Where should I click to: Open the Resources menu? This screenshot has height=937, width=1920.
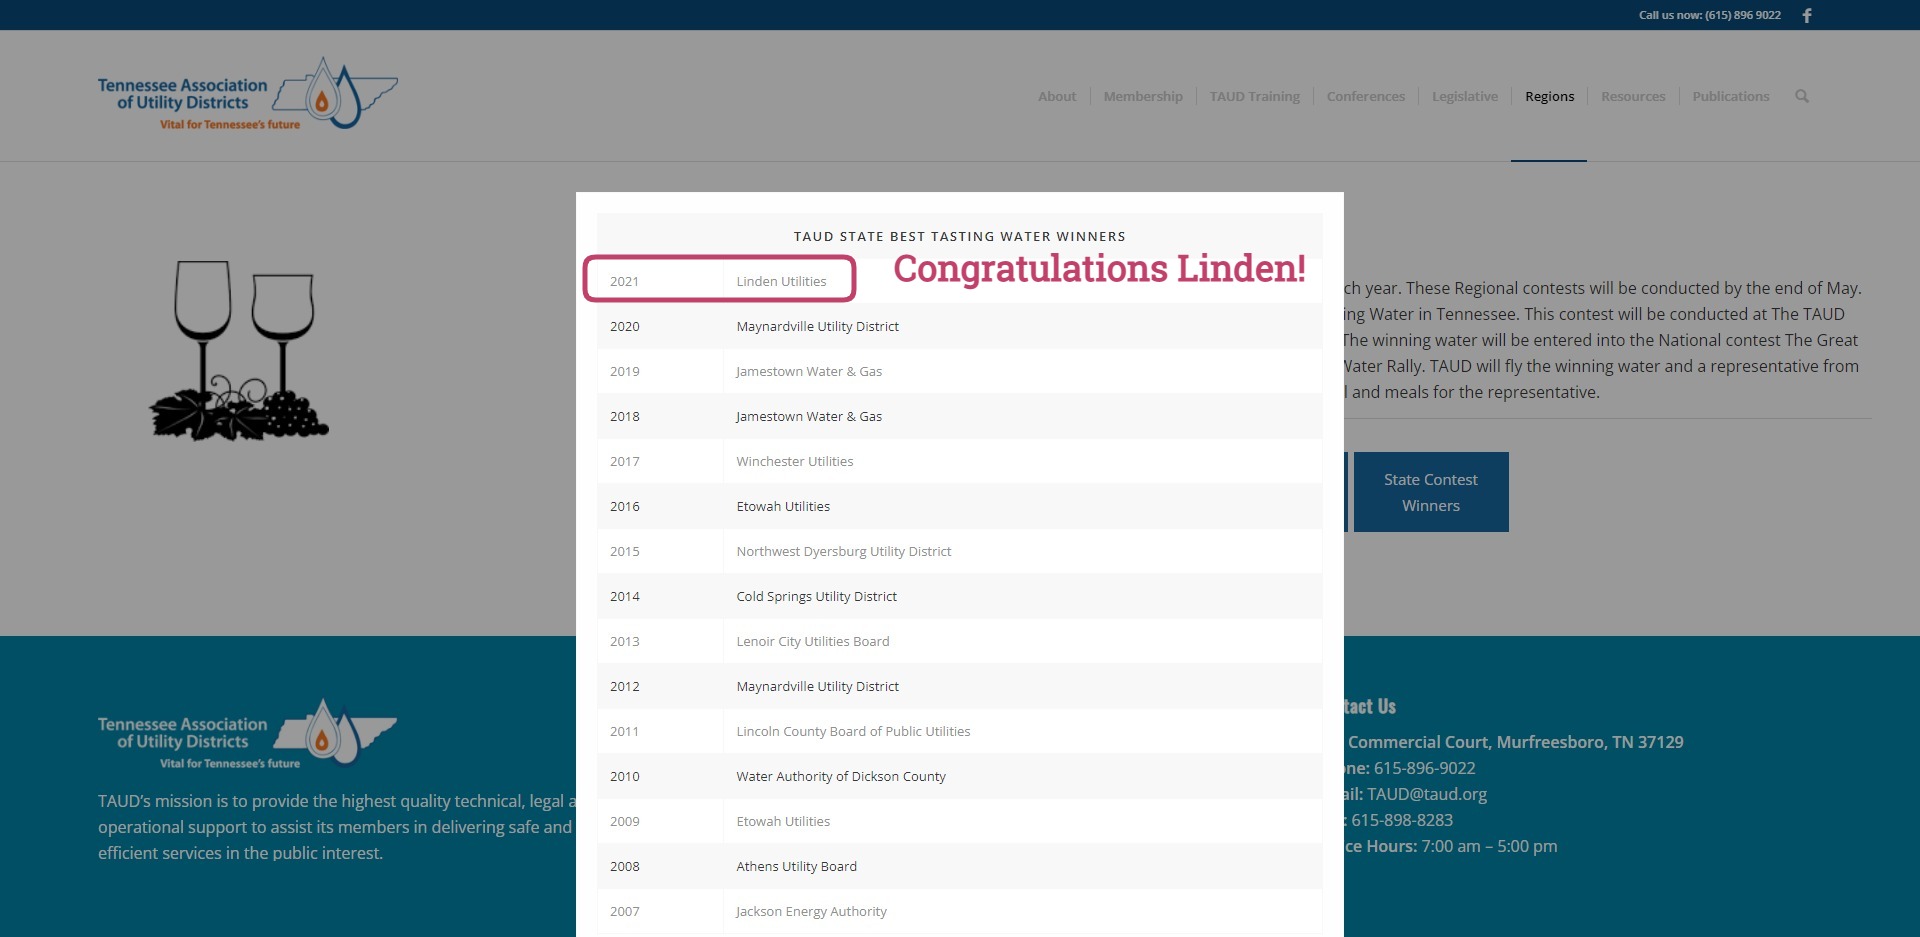(1633, 96)
